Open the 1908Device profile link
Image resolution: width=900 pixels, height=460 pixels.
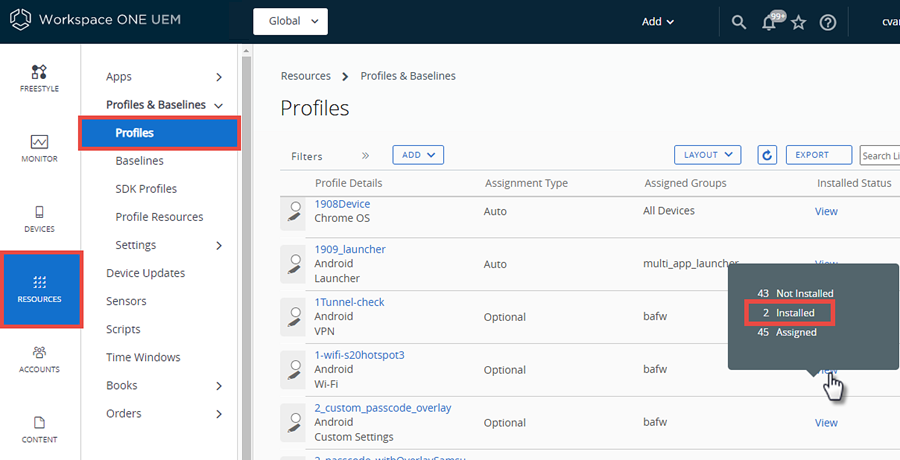coord(343,204)
